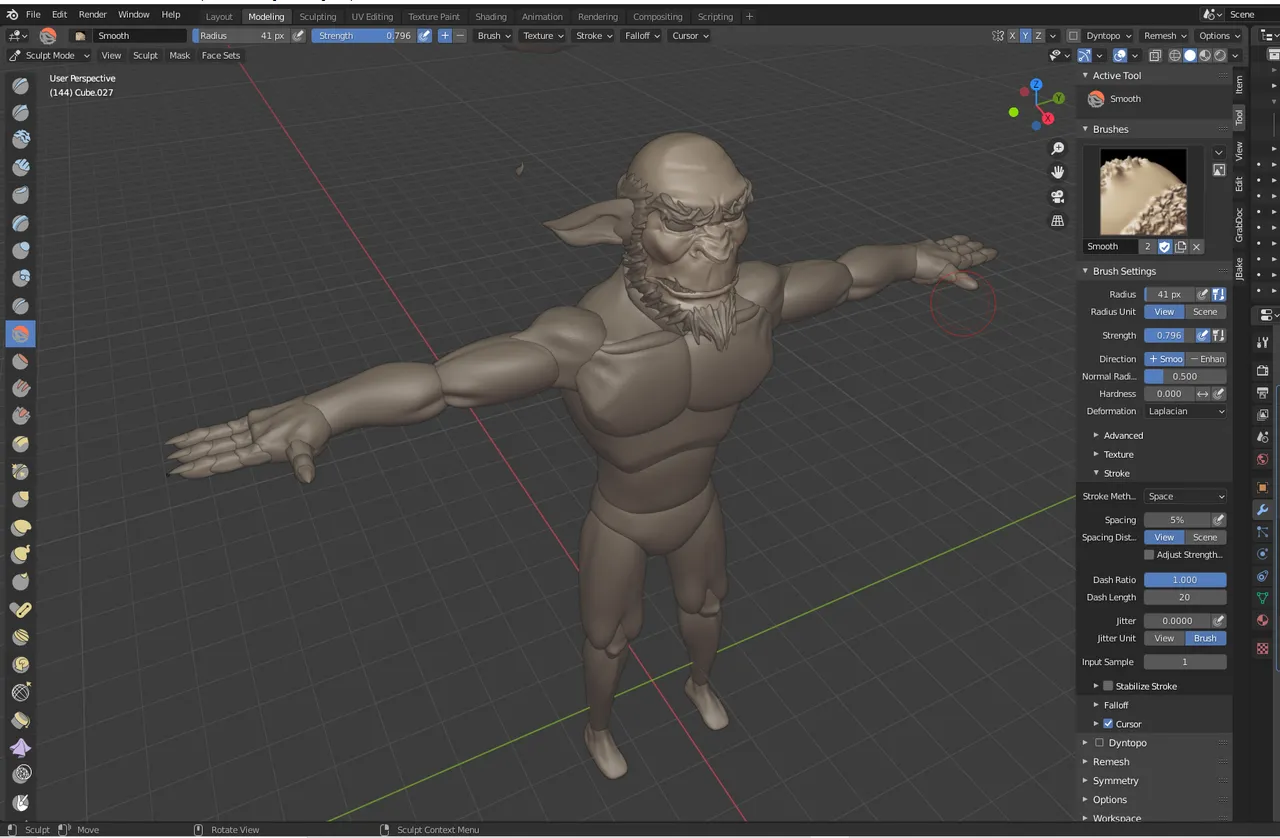1280x838 pixels.
Task: Toggle Z axis symmetry
Action: click(x=1038, y=35)
